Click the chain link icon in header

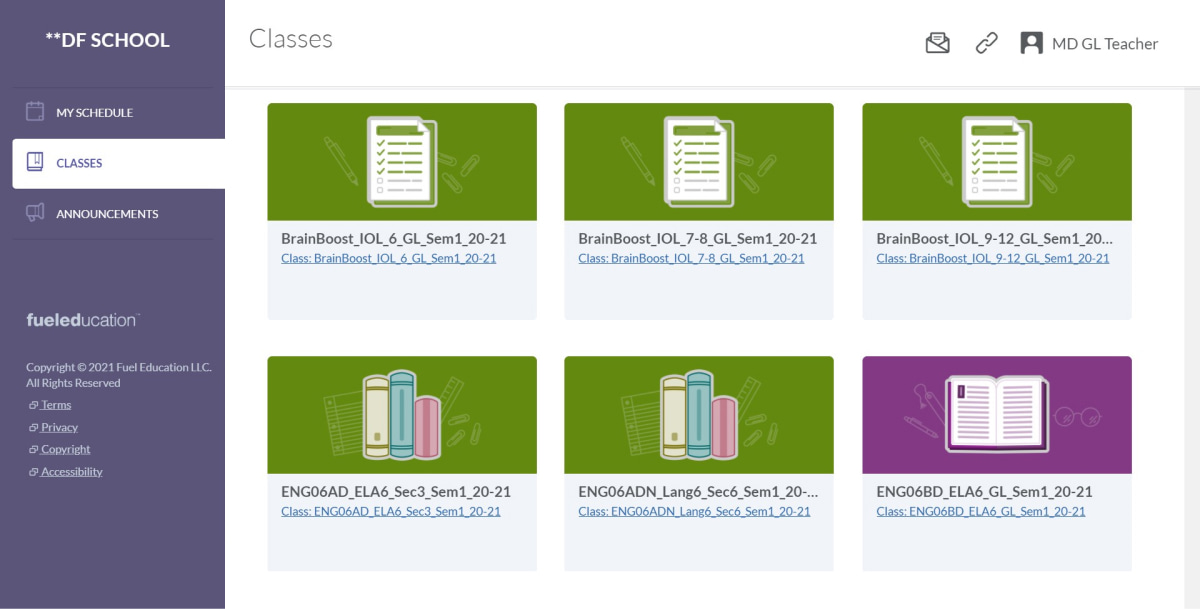986,43
